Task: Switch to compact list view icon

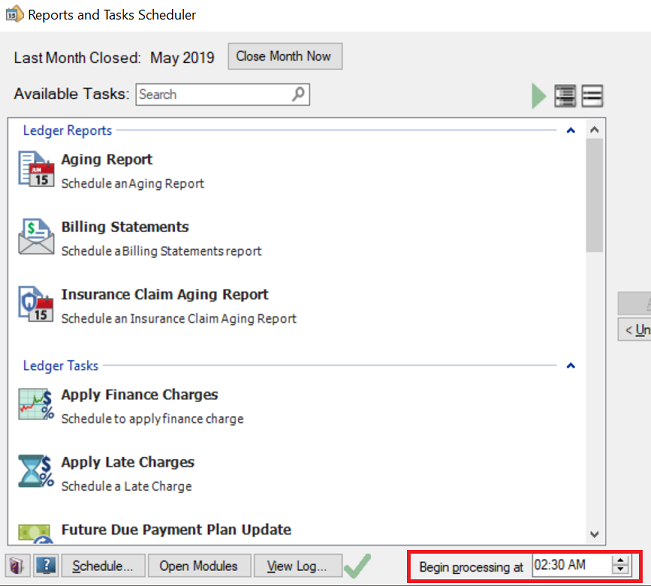Action: (593, 96)
